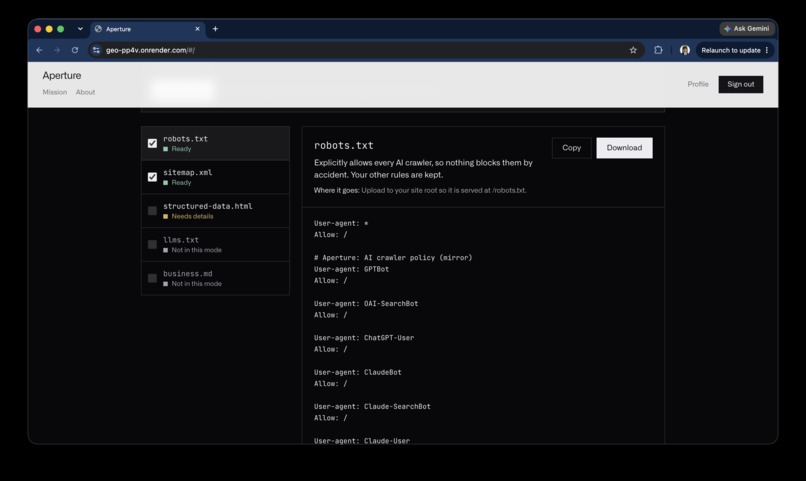Uncheck the robots.txt checkbox
The image size is (806, 481).
point(152,143)
